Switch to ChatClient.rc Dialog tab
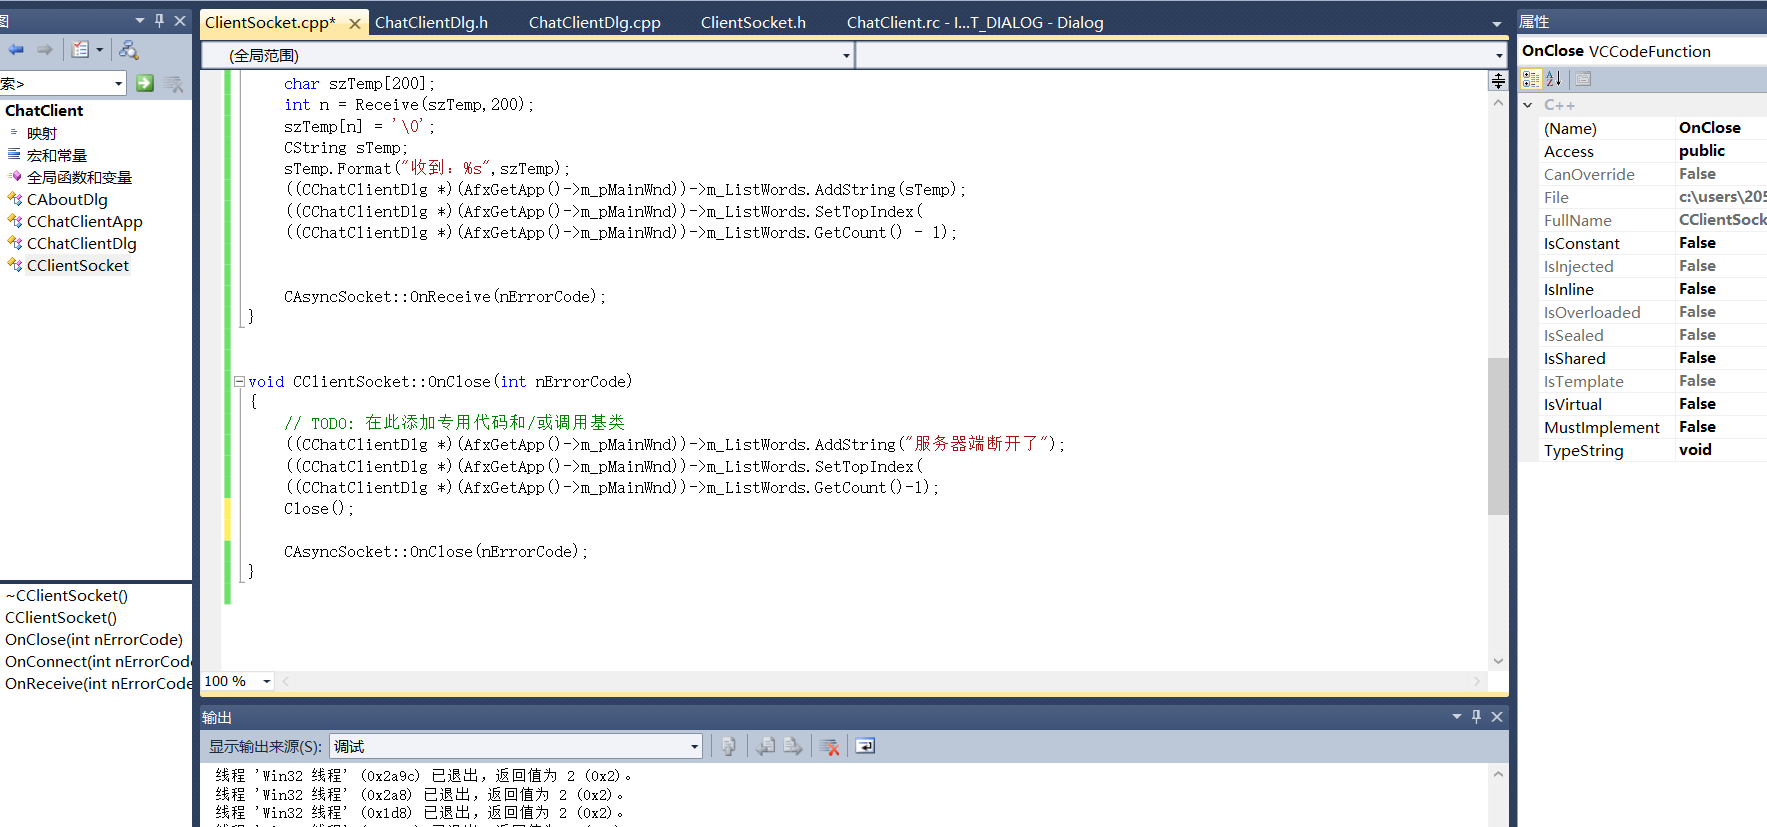Image resolution: width=1767 pixels, height=827 pixels. point(975,22)
